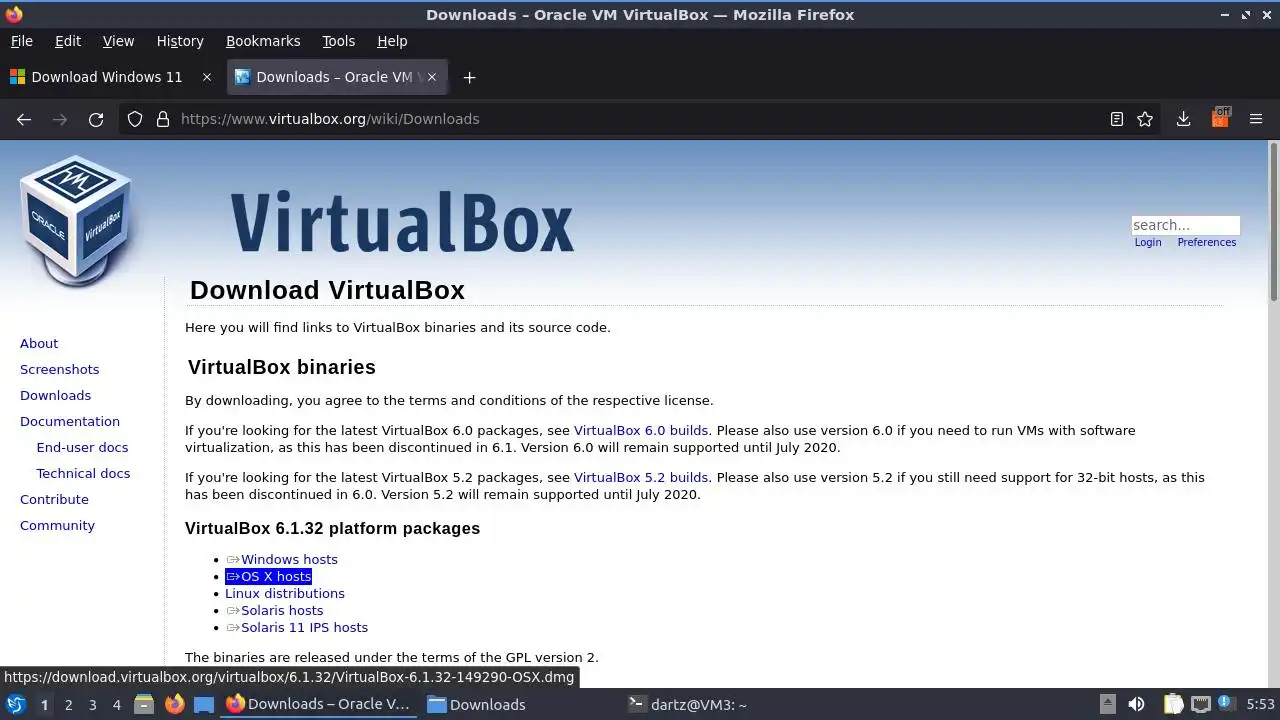The width and height of the screenshot is (1280, 720).
Task: Open the Preferences link
Action: point(1206,243)
